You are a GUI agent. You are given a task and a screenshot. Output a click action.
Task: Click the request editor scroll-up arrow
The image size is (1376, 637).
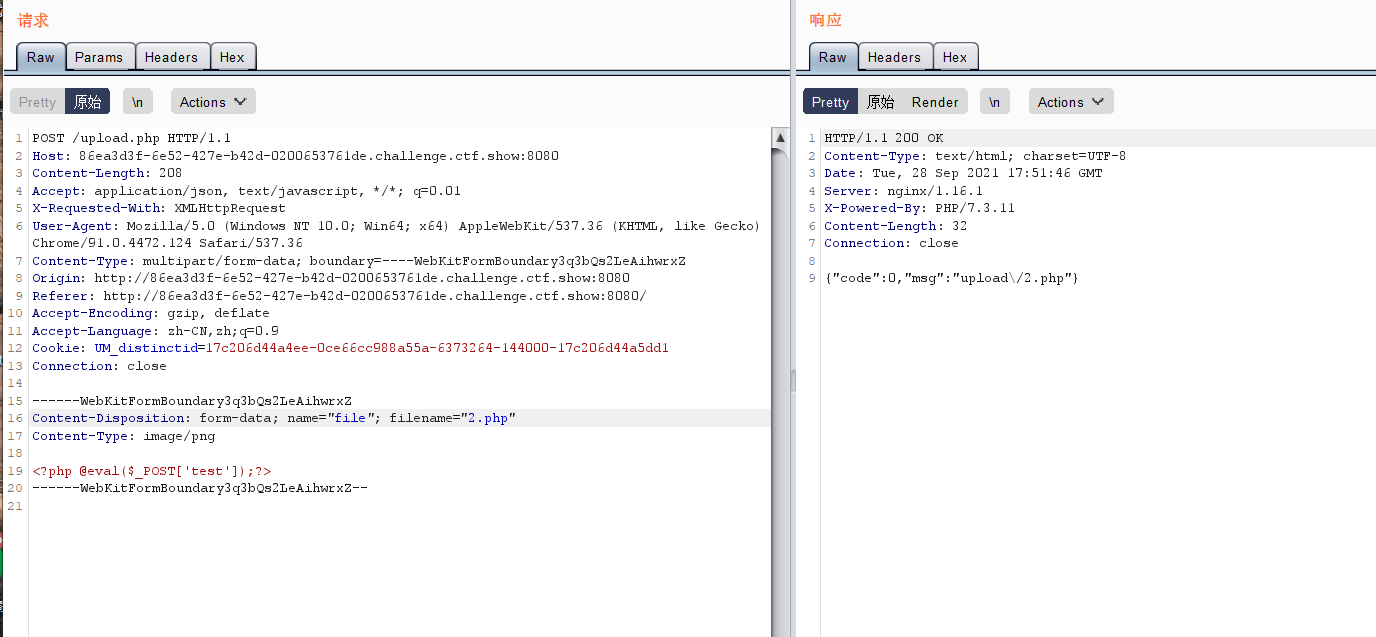click(x=780, y=136)
